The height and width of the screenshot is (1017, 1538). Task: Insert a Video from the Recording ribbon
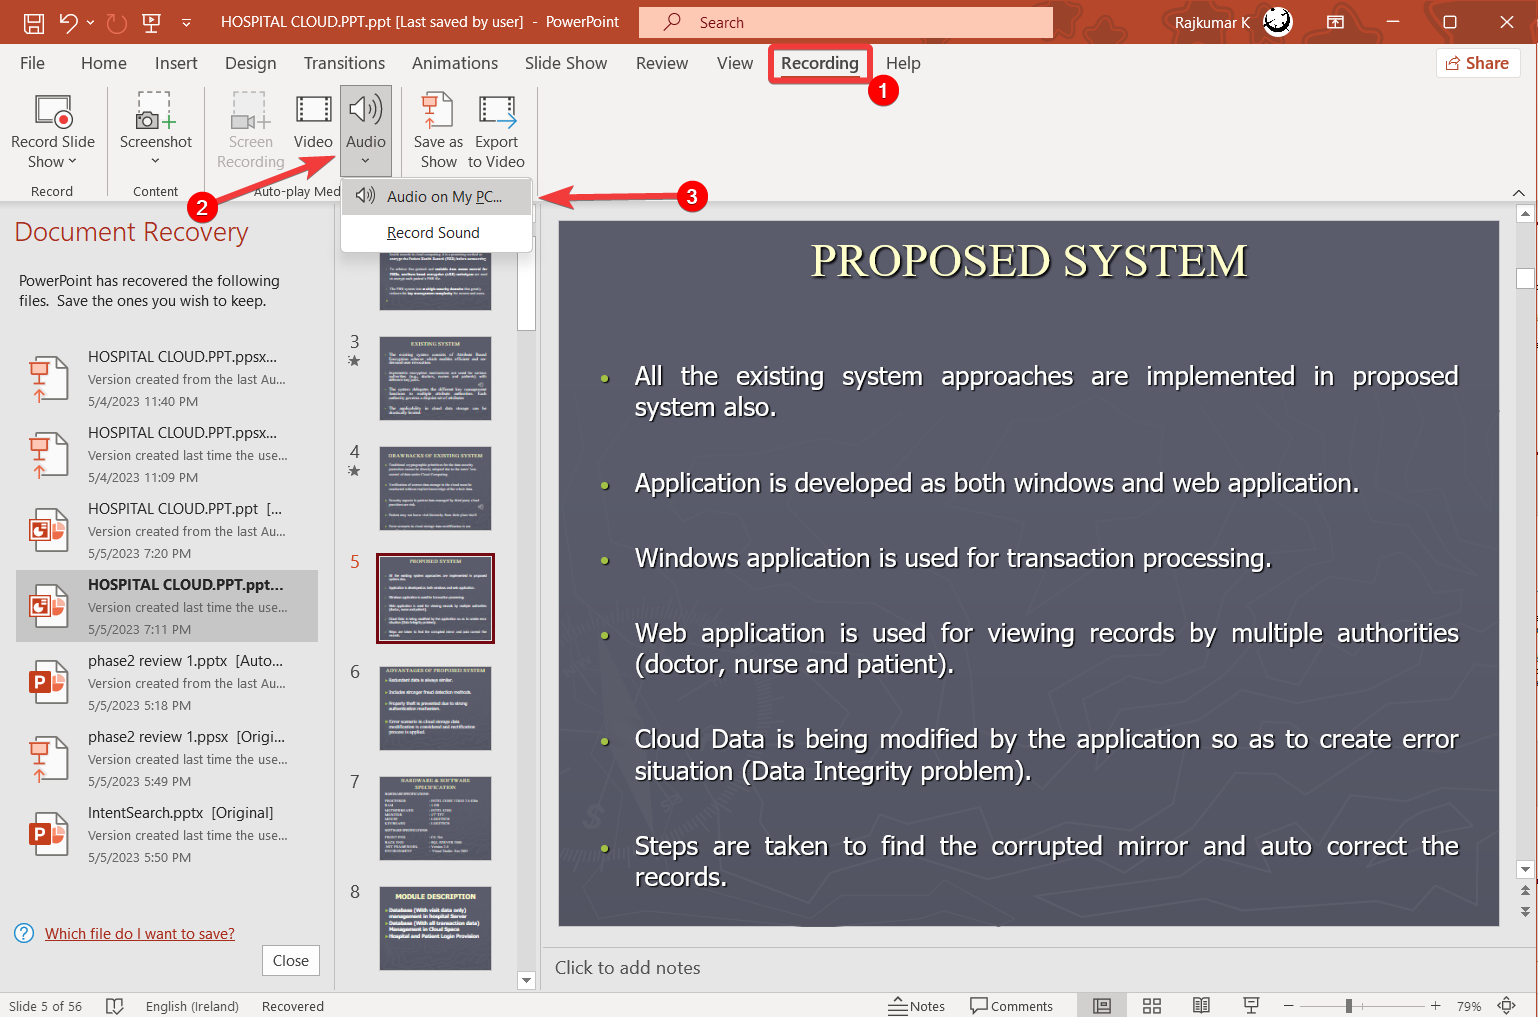pos(313,122)
